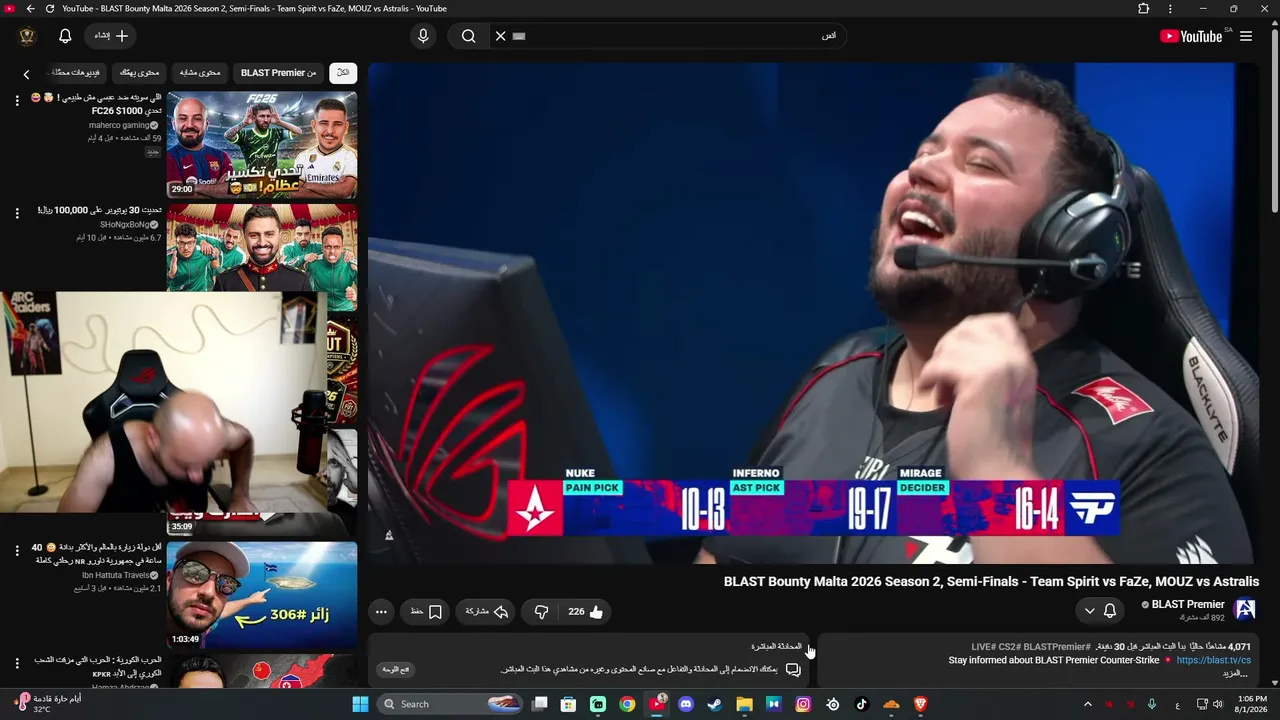
Task: Save the video (حفظ) to playlist
Action: (426, 612)
